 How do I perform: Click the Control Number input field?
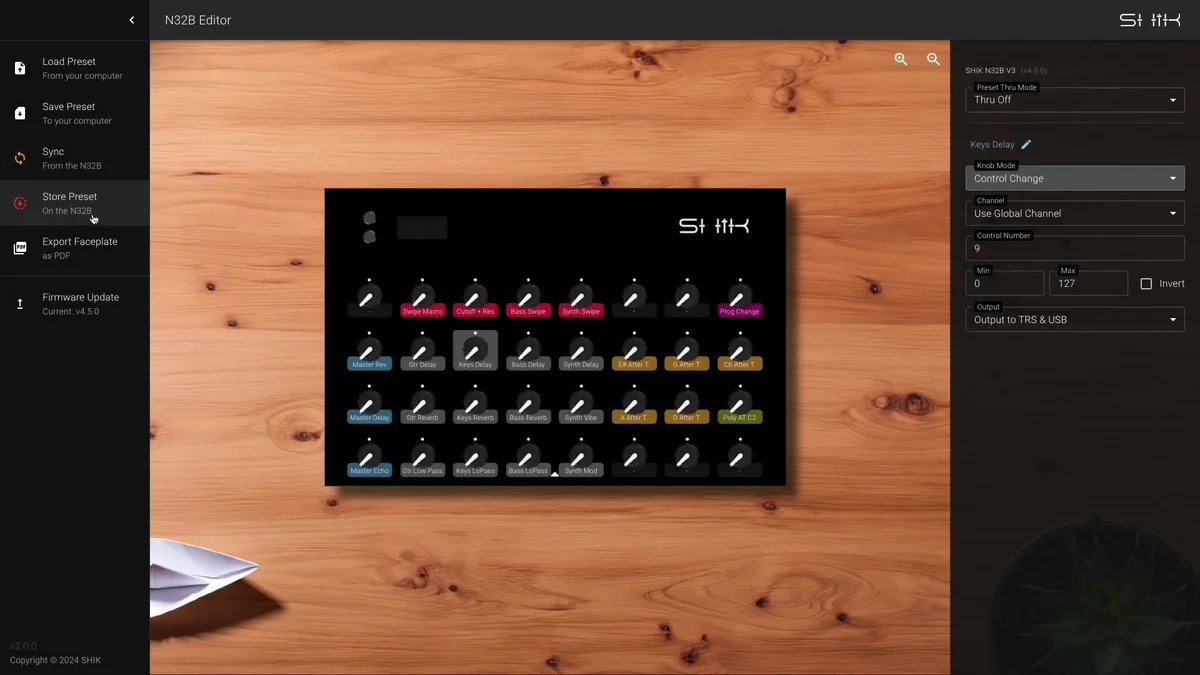[x=1075, y=248]
